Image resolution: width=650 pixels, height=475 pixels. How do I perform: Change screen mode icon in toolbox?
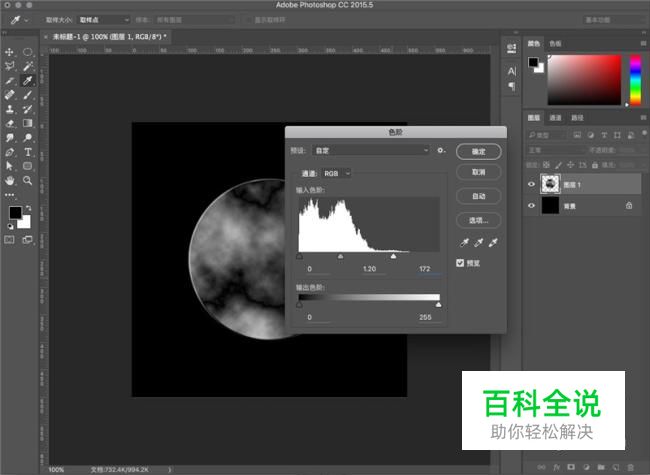point(27,240)
